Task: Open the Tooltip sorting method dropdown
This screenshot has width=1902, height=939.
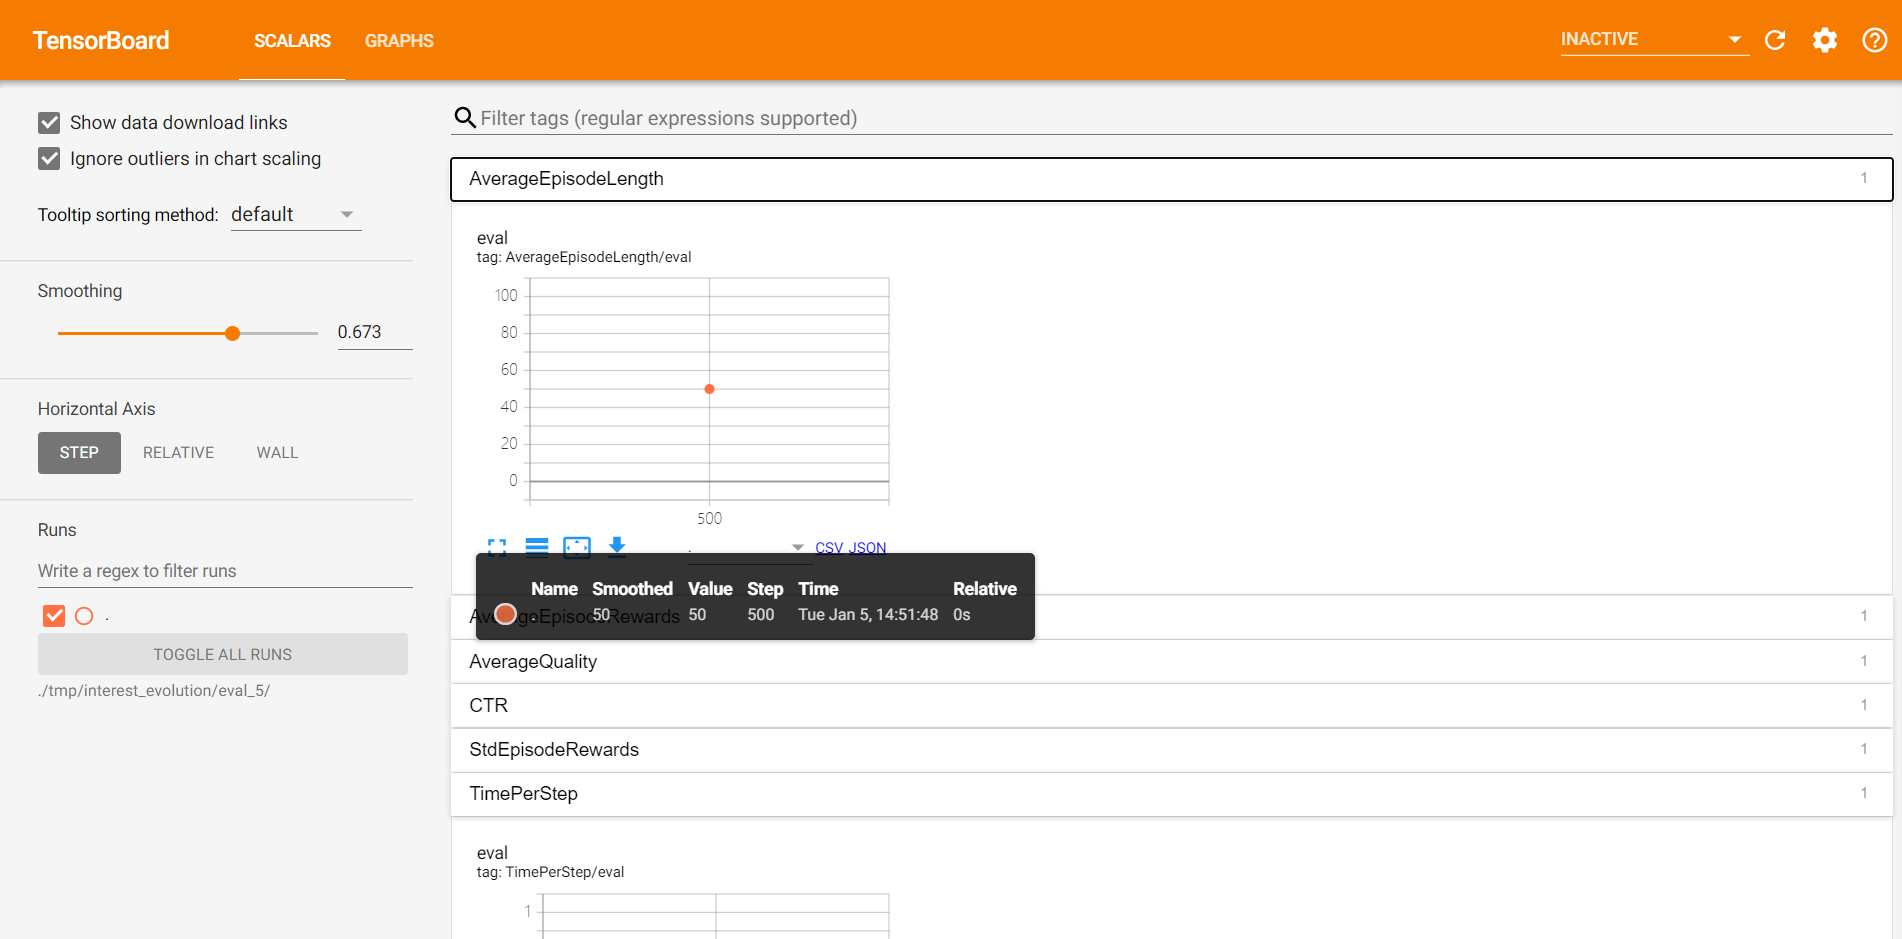Action: point(296,215)
